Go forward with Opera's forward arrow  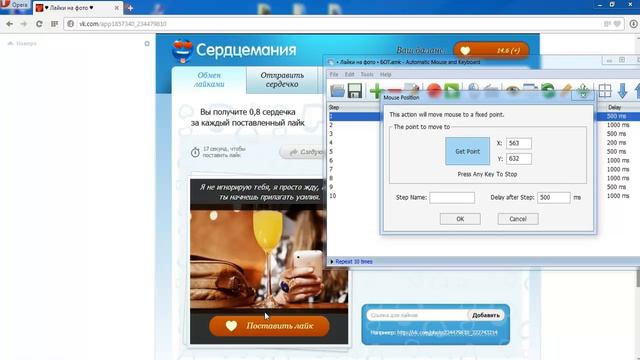tap(24, 24)
